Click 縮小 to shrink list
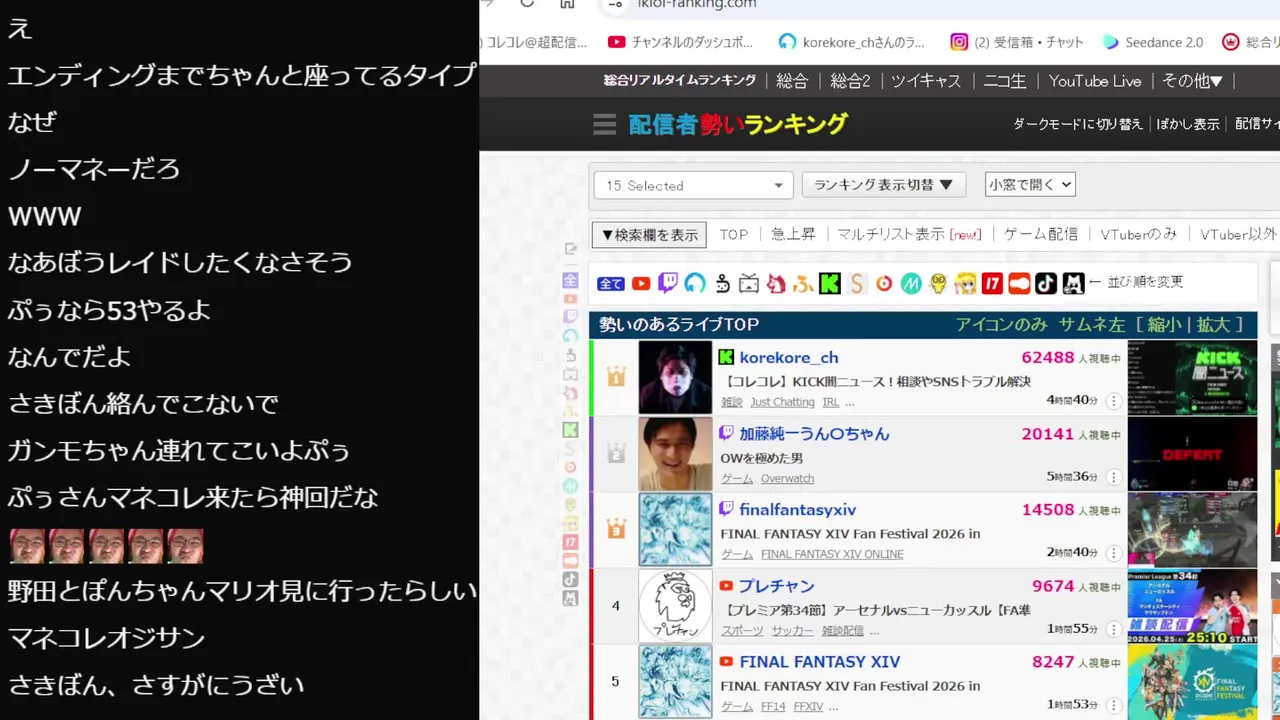This screenshot has width=1280, height=720. point(1167,324)
